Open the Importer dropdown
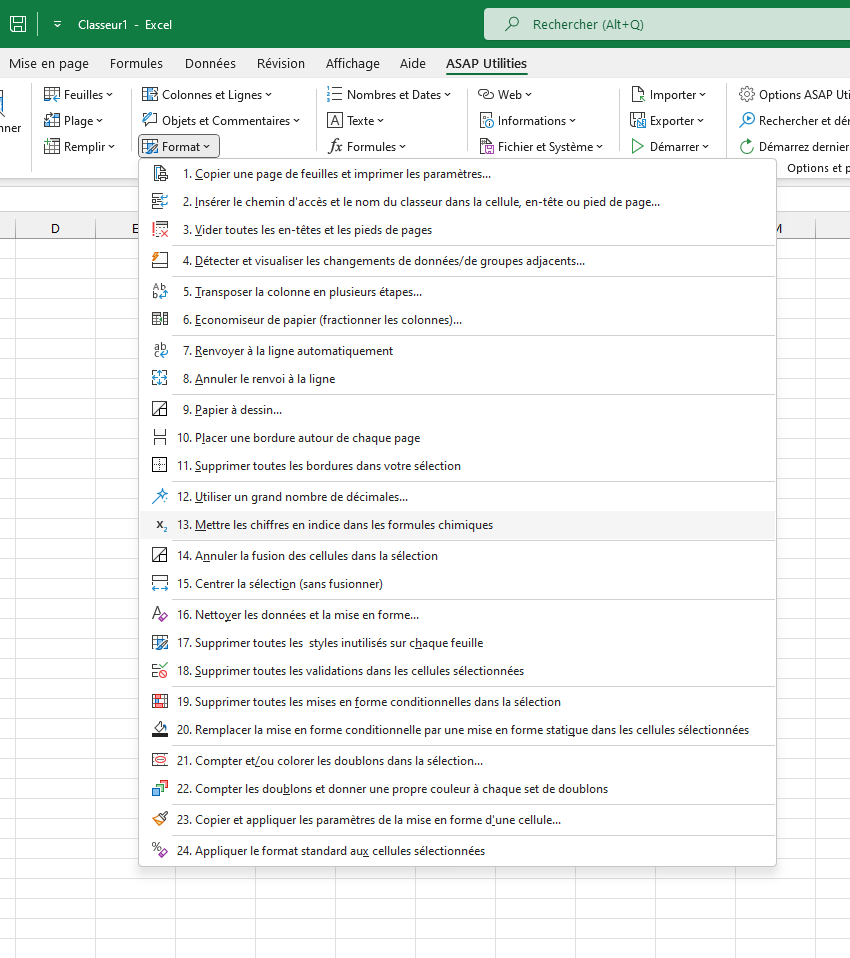 (669, 95)
